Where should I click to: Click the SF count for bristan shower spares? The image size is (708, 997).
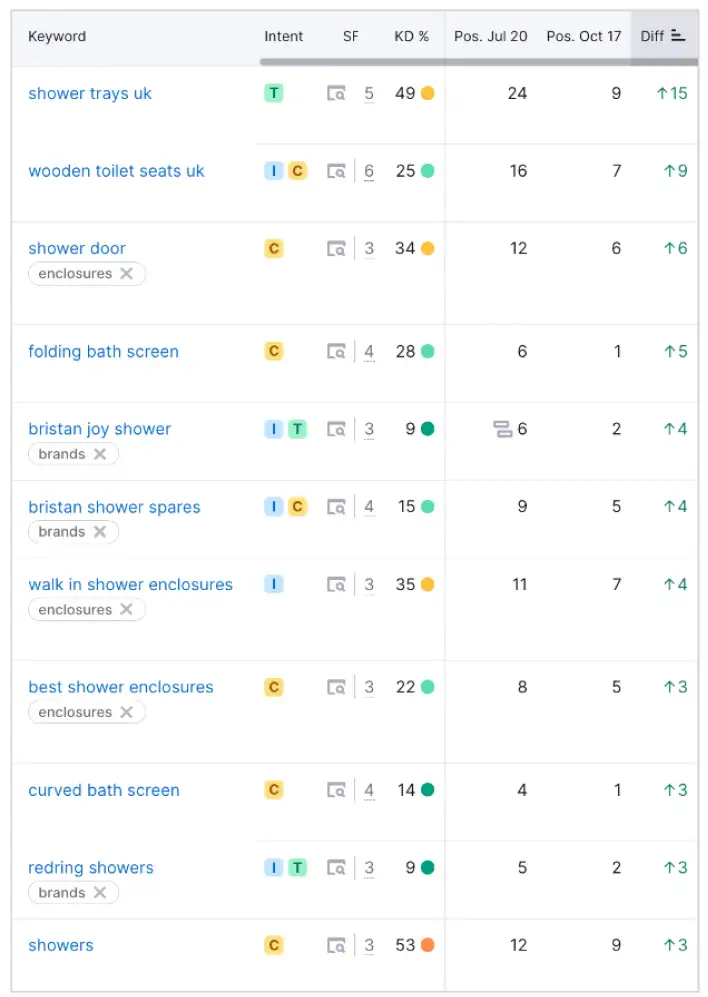point(369,508)
